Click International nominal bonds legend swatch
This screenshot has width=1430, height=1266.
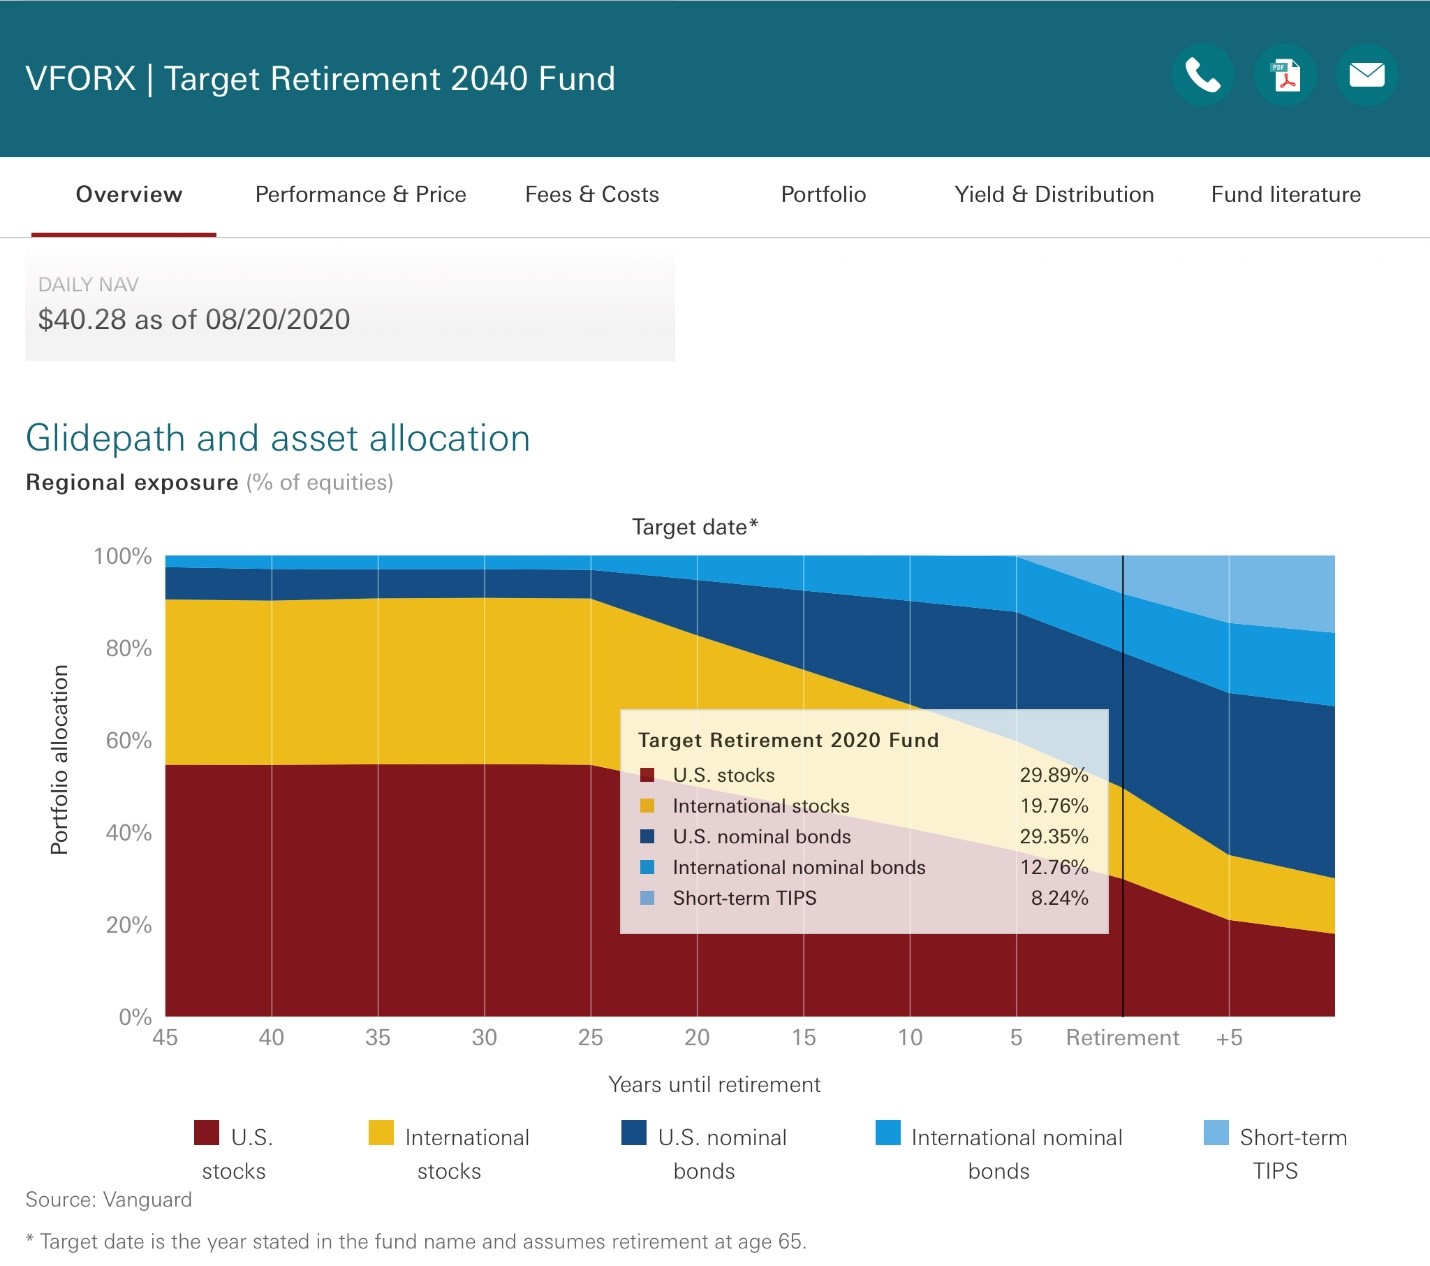888,1133
